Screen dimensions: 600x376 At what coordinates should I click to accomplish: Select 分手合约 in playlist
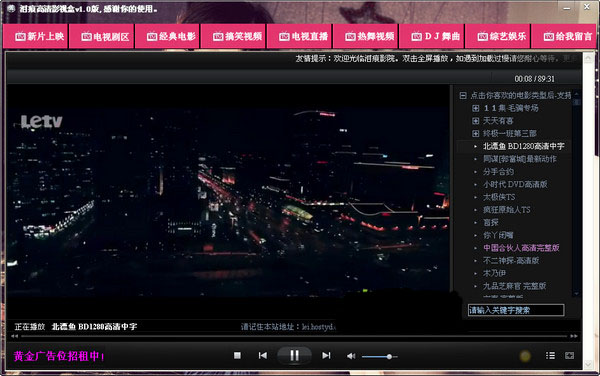pyautogui.click(x=498, y=171)
